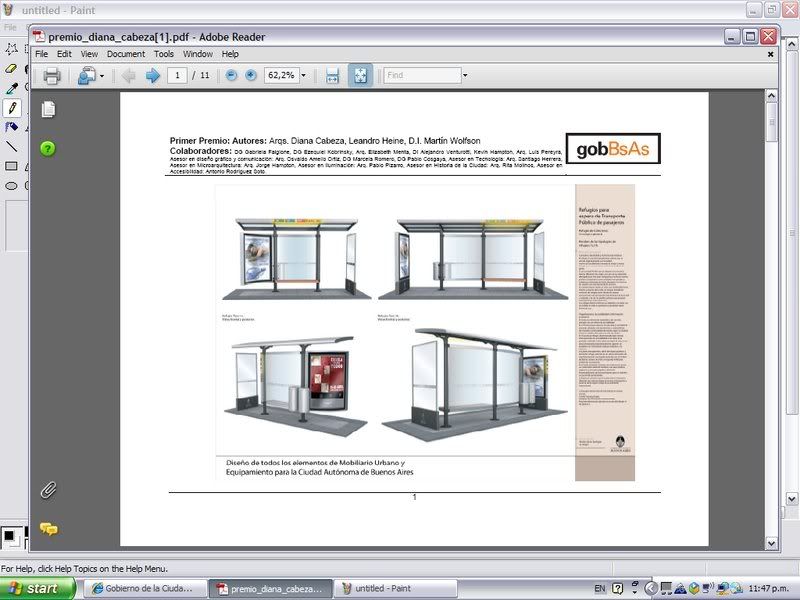Expand the zoom percentage dropdown

tap(303, 76)
